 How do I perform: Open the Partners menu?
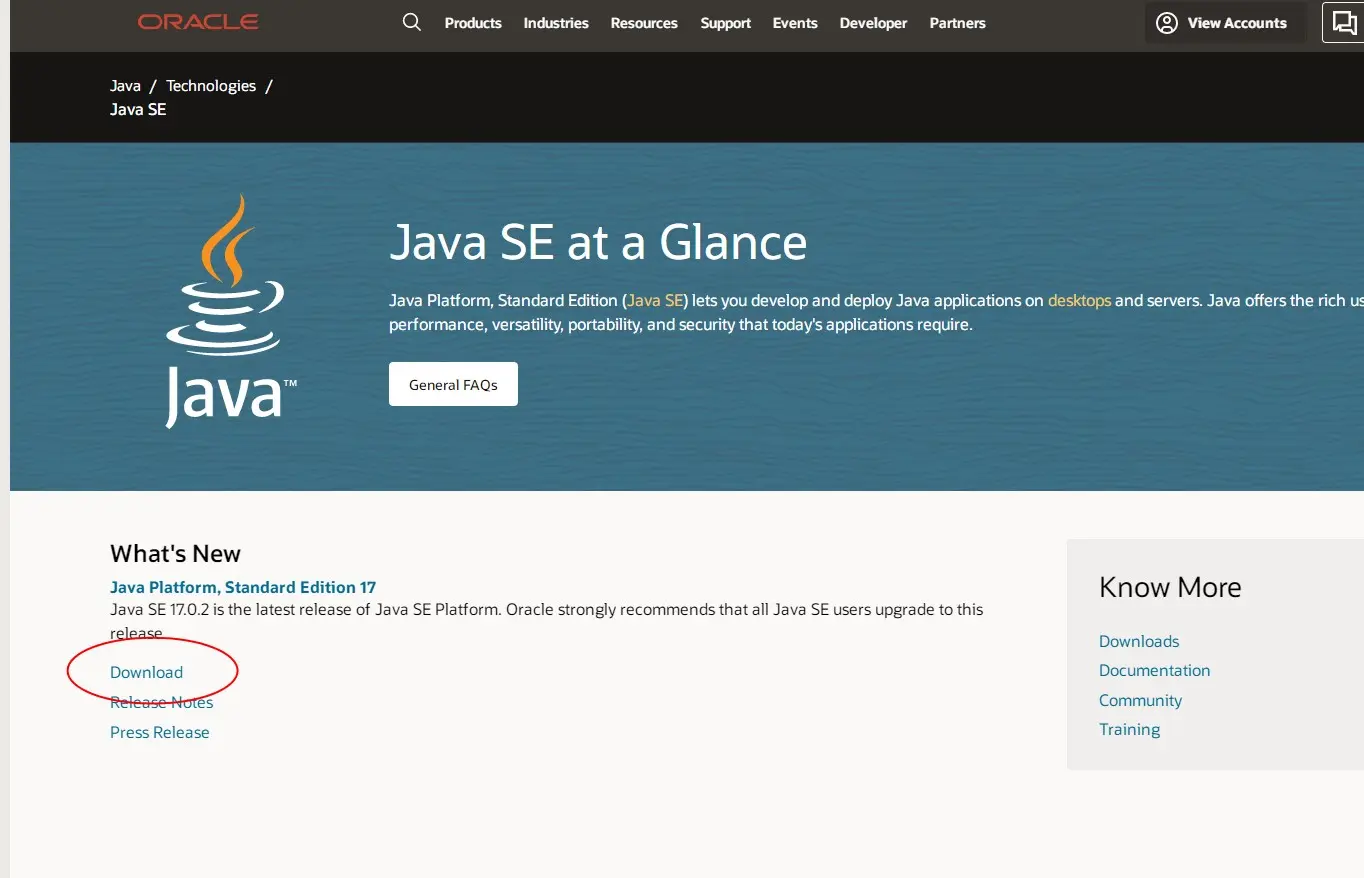[x=957, y=23]
